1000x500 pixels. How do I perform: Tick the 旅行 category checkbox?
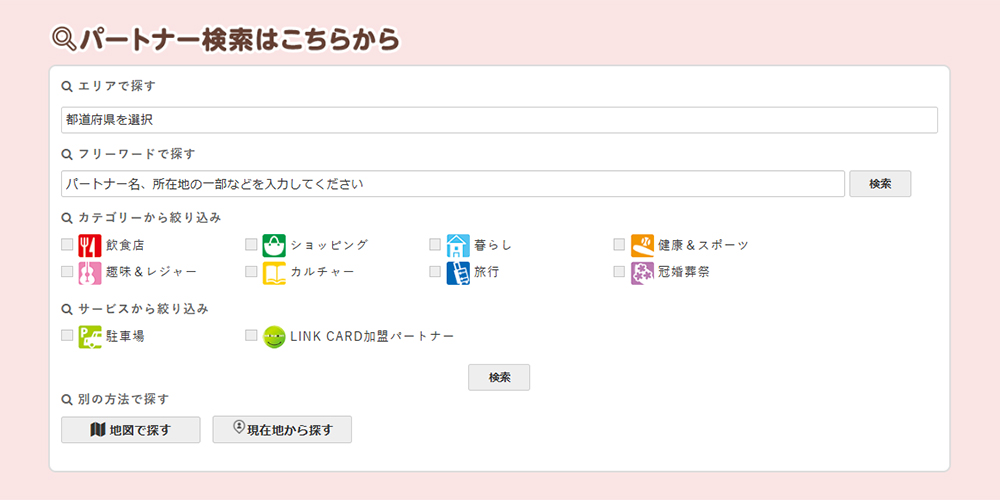pos(435,272)
